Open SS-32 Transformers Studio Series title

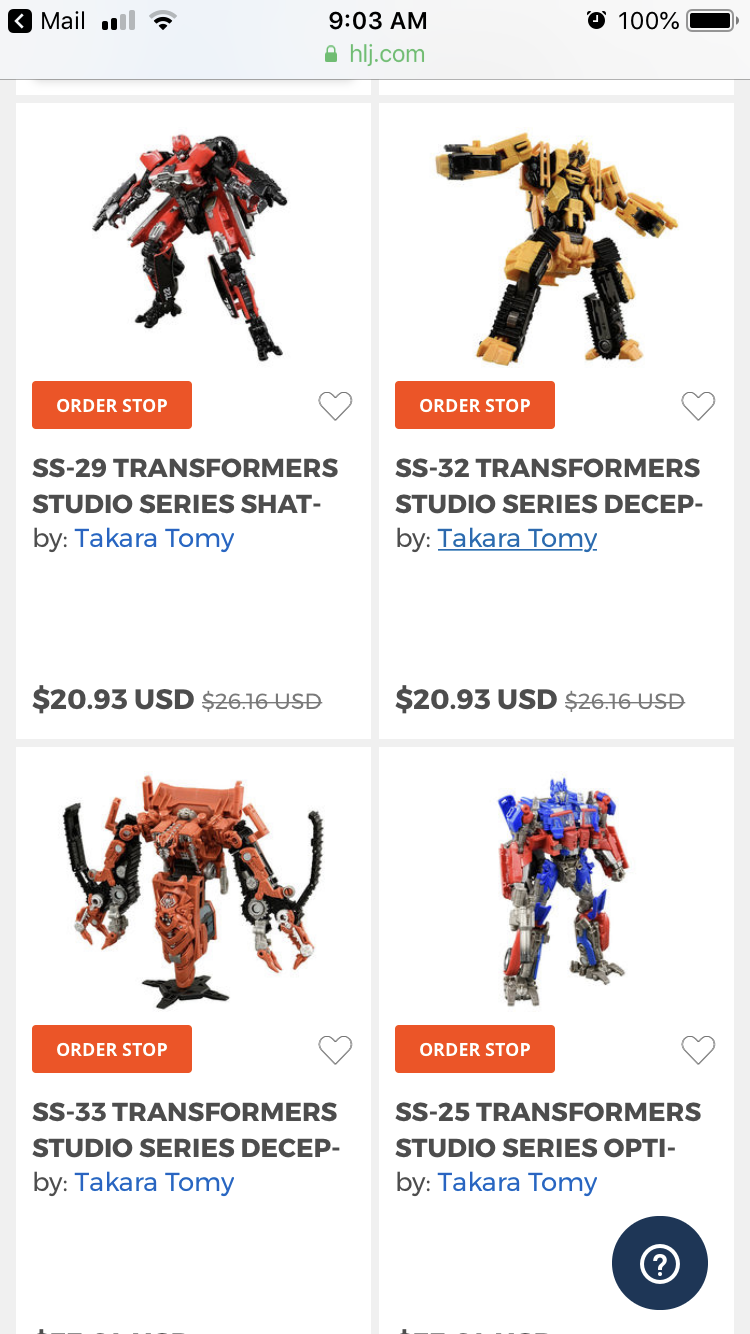[x=549, y=486]
